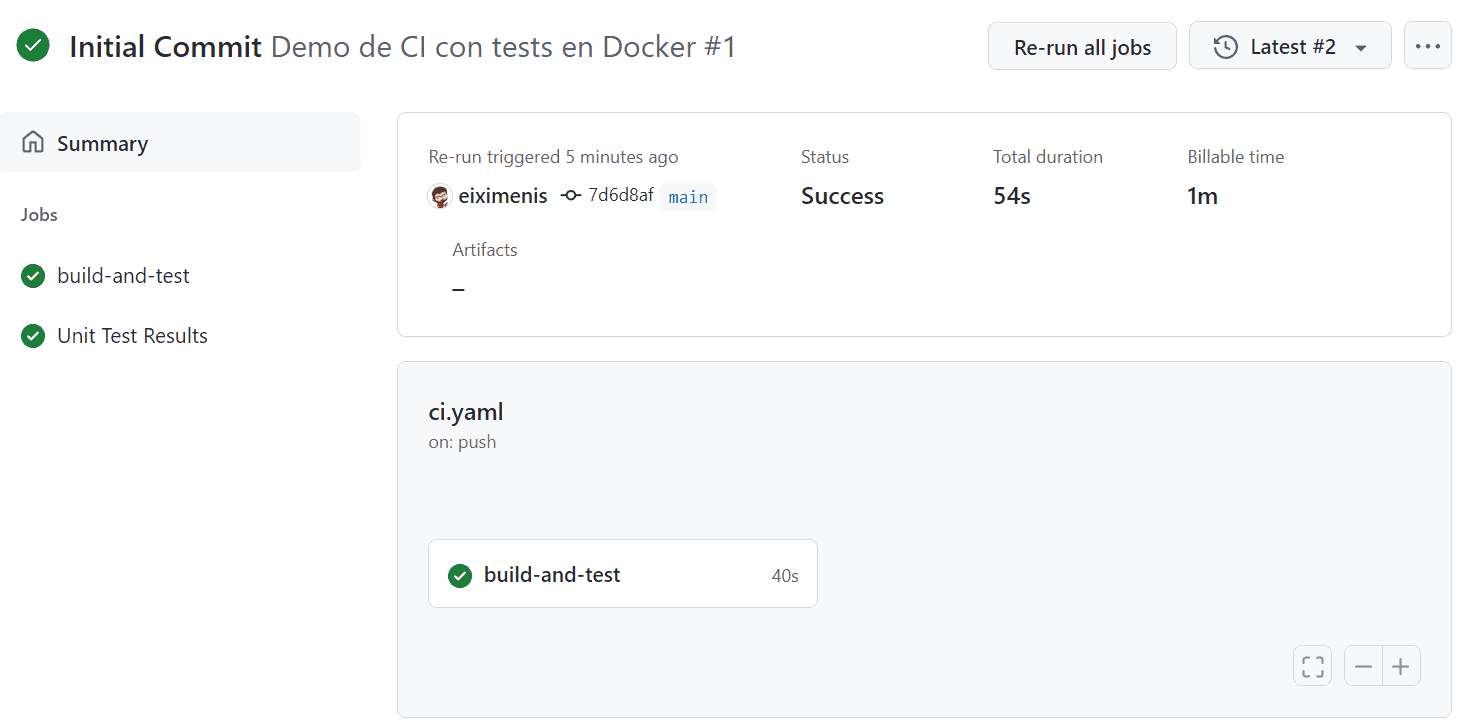The height and width of the screenshot is (726, 1469).
Task: Open Unit Test Results job
Action: (x=132, y=336)
